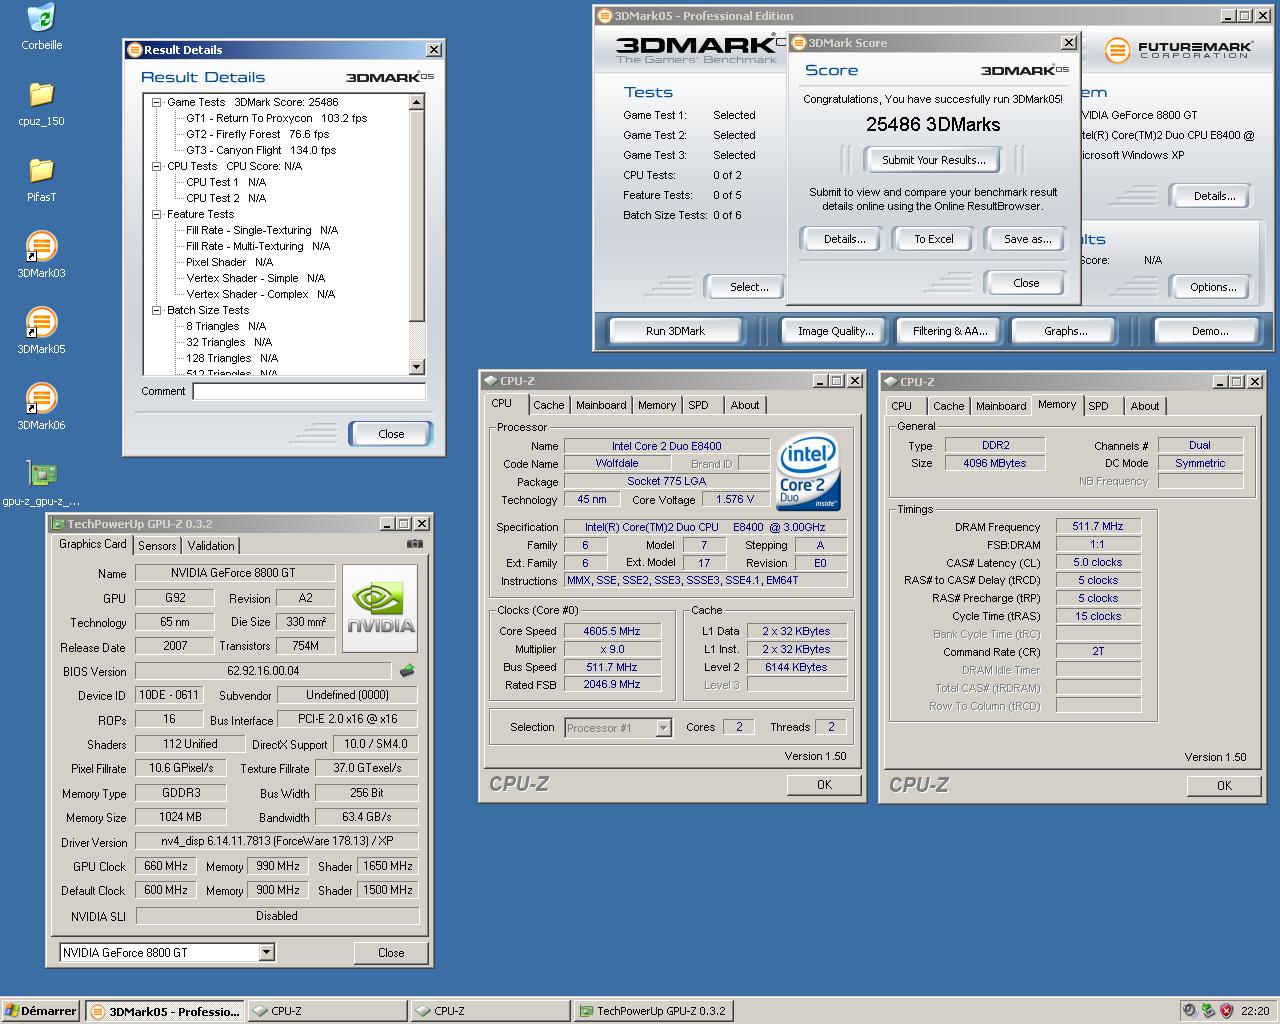Open the About tab in CPU-Z Memory window
This screenshot has height=1024, width=1280.
(x=1145, y=406)
